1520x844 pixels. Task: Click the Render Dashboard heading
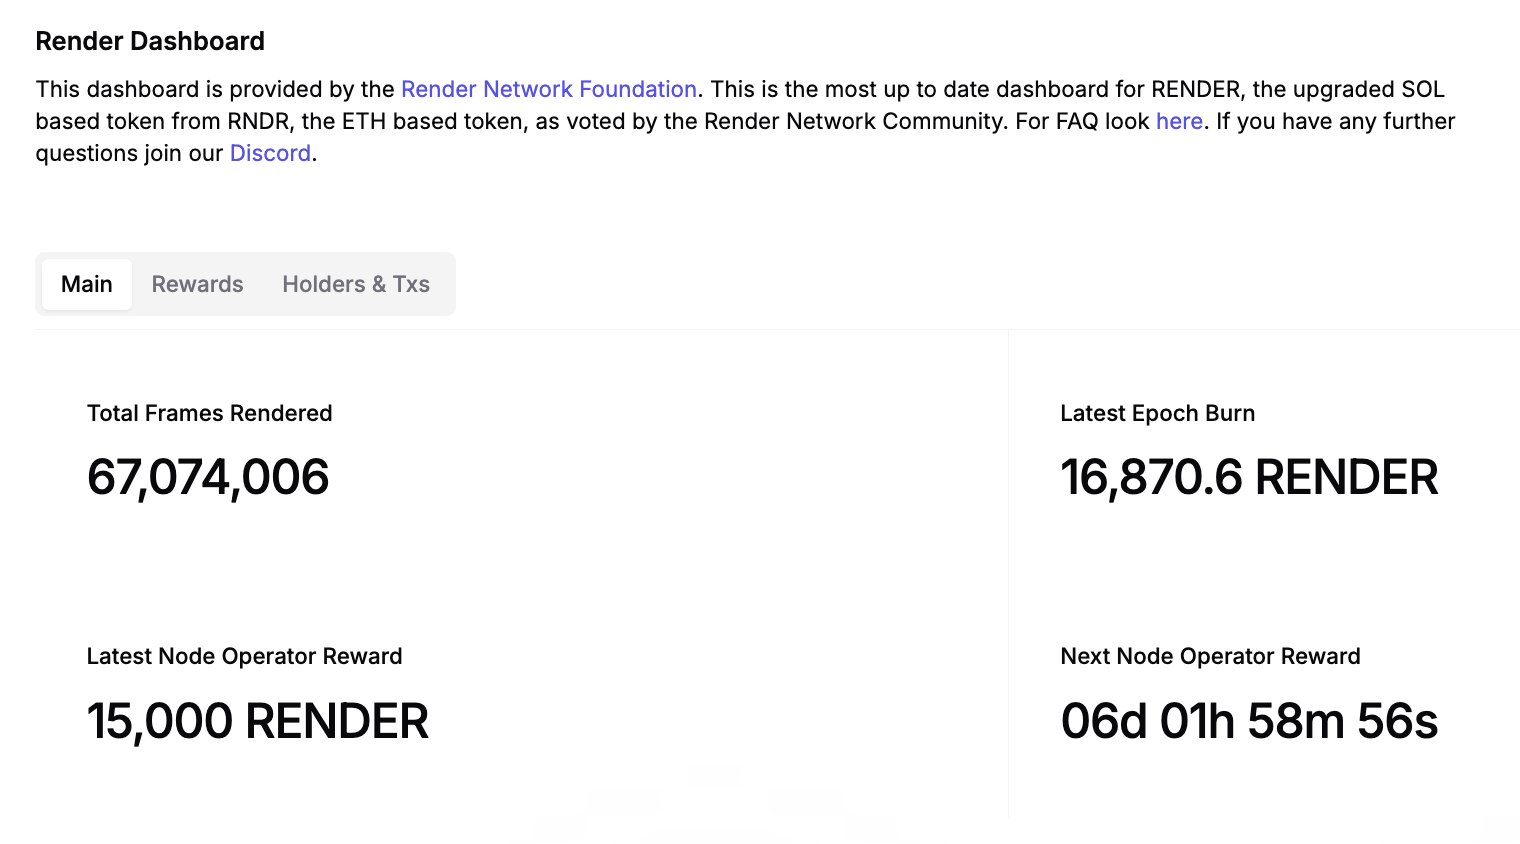pos(150,41)
